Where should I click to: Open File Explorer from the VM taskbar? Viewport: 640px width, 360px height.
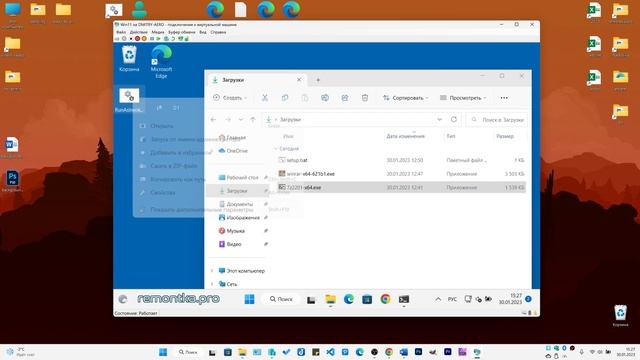pyautogui.click(x=330, y=299)
